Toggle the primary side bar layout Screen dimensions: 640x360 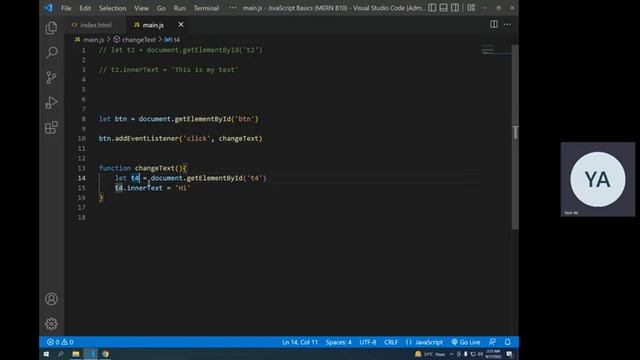click(x=432, y=8)
